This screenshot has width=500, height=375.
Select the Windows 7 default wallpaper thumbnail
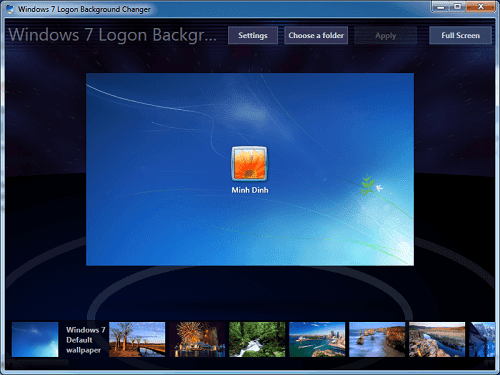click(x=35, y=339)
